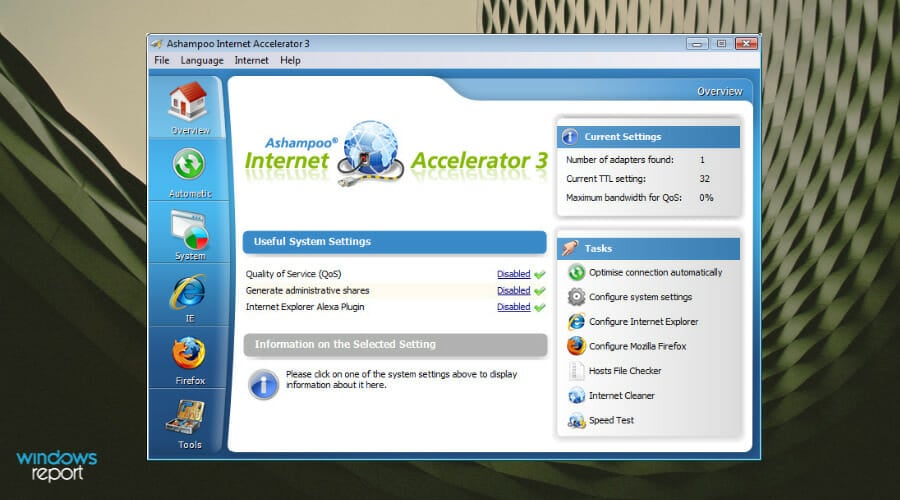900x500 pixels.
Task: Open Configure Mozilla Firefox task
Action: [x=638, y=346]
